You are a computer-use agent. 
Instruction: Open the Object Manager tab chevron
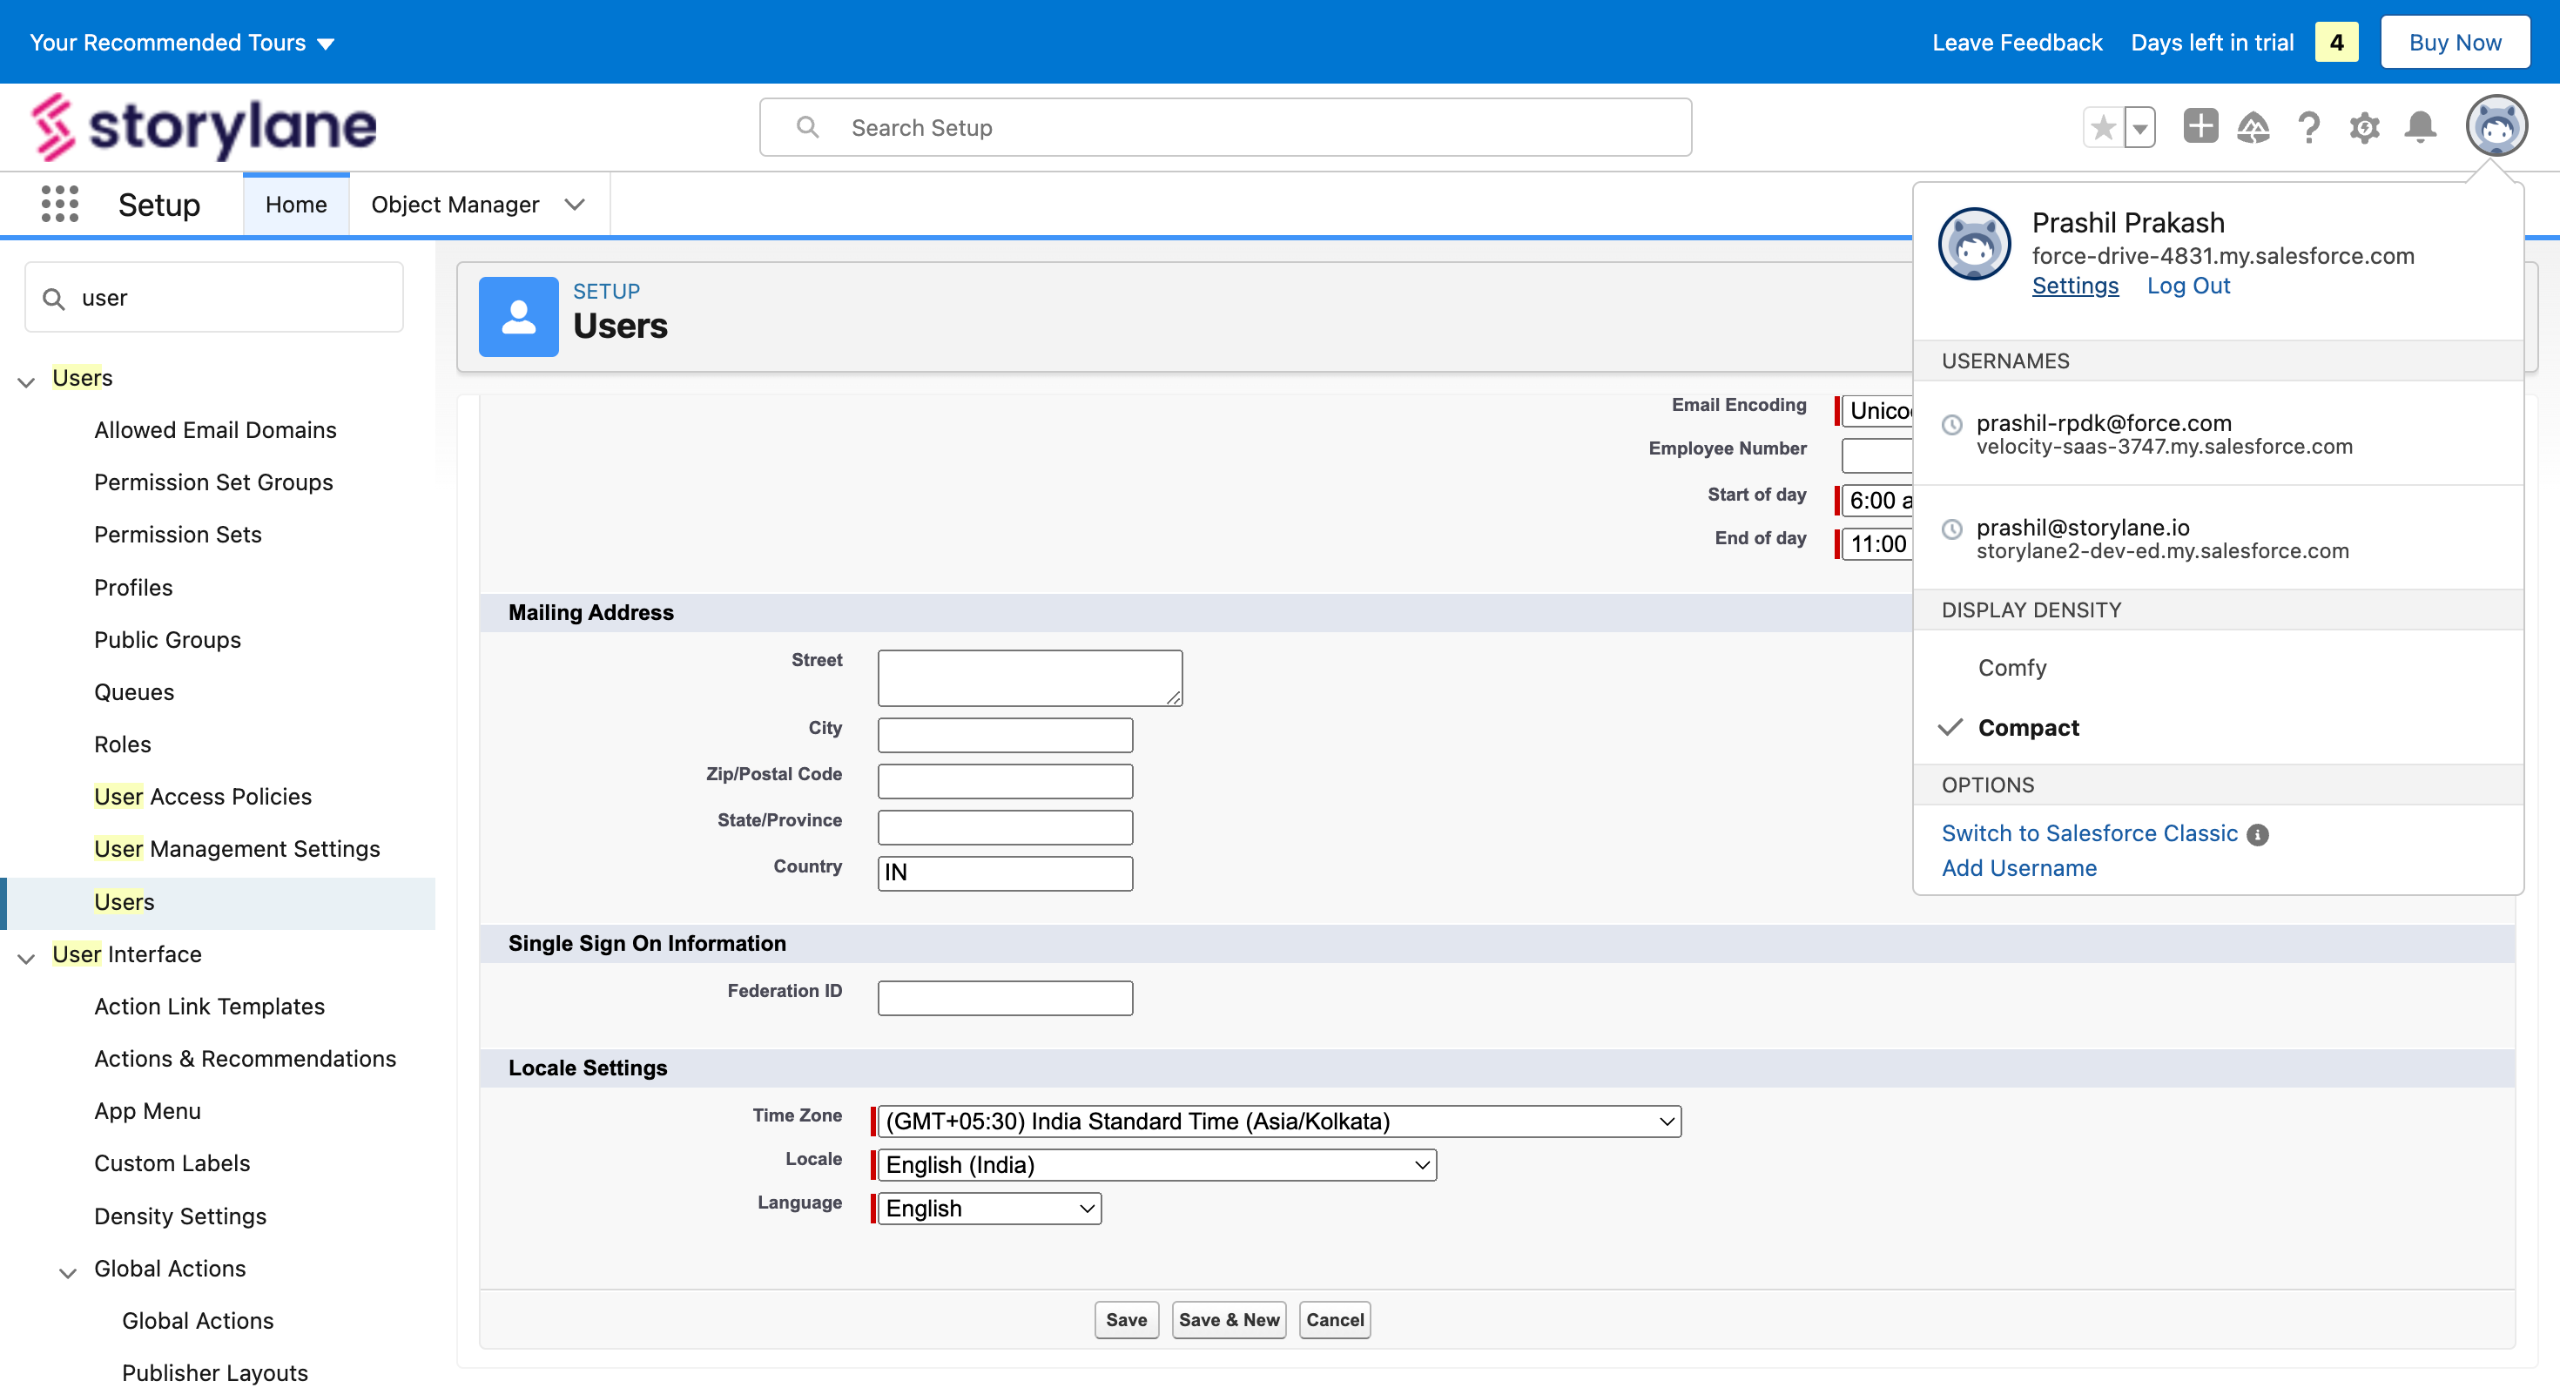574,205
